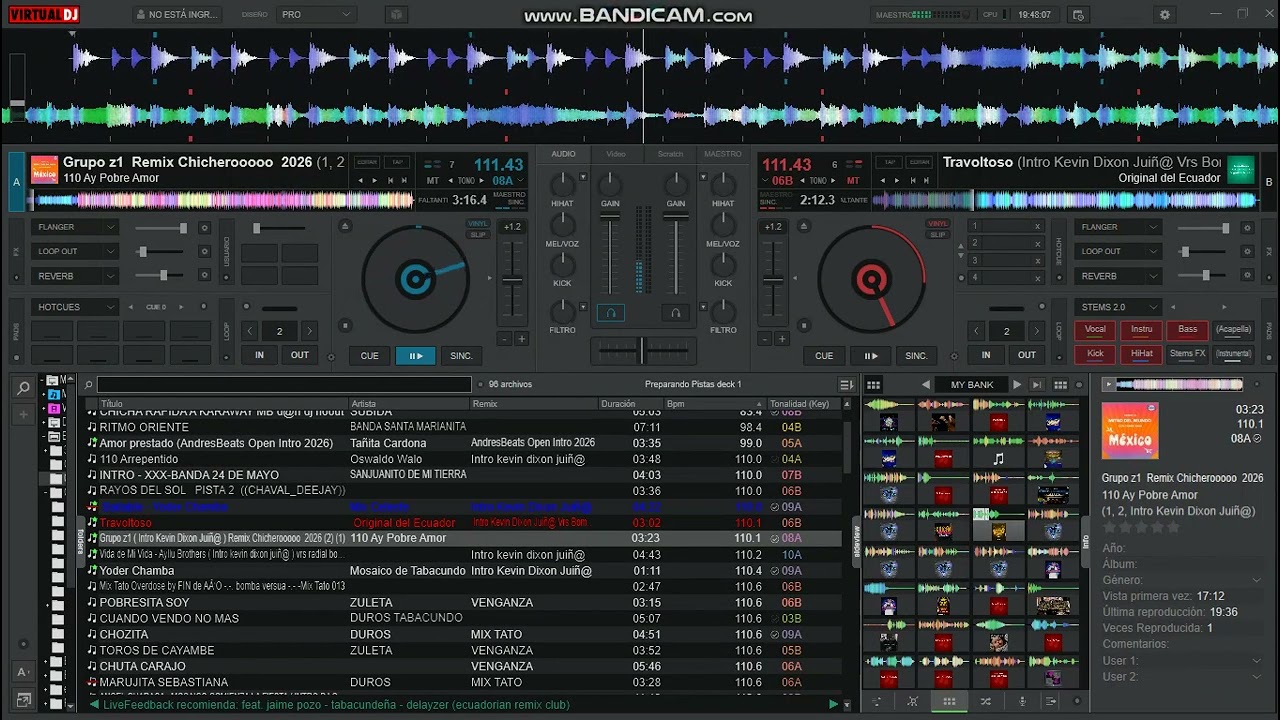Click CUE button on deck A
Screen dimensions: 1280x720
(369, 355)
